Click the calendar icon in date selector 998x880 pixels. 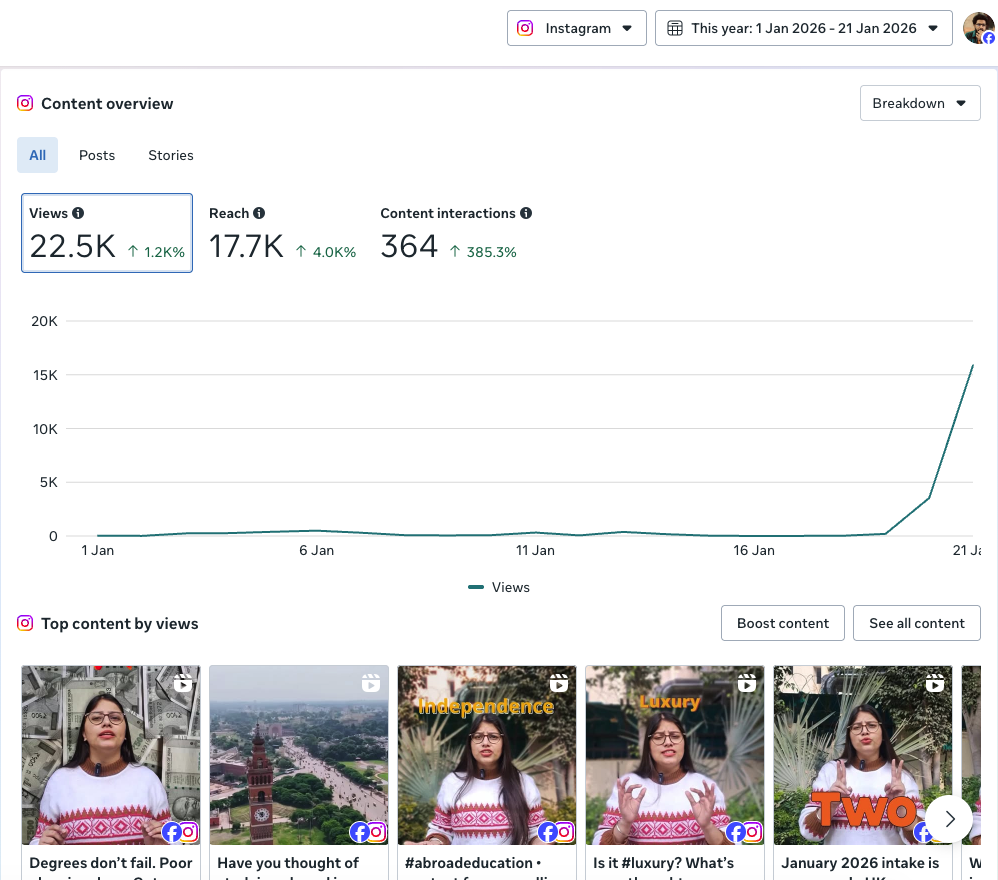pyautogui.click(x=675, y=28)
